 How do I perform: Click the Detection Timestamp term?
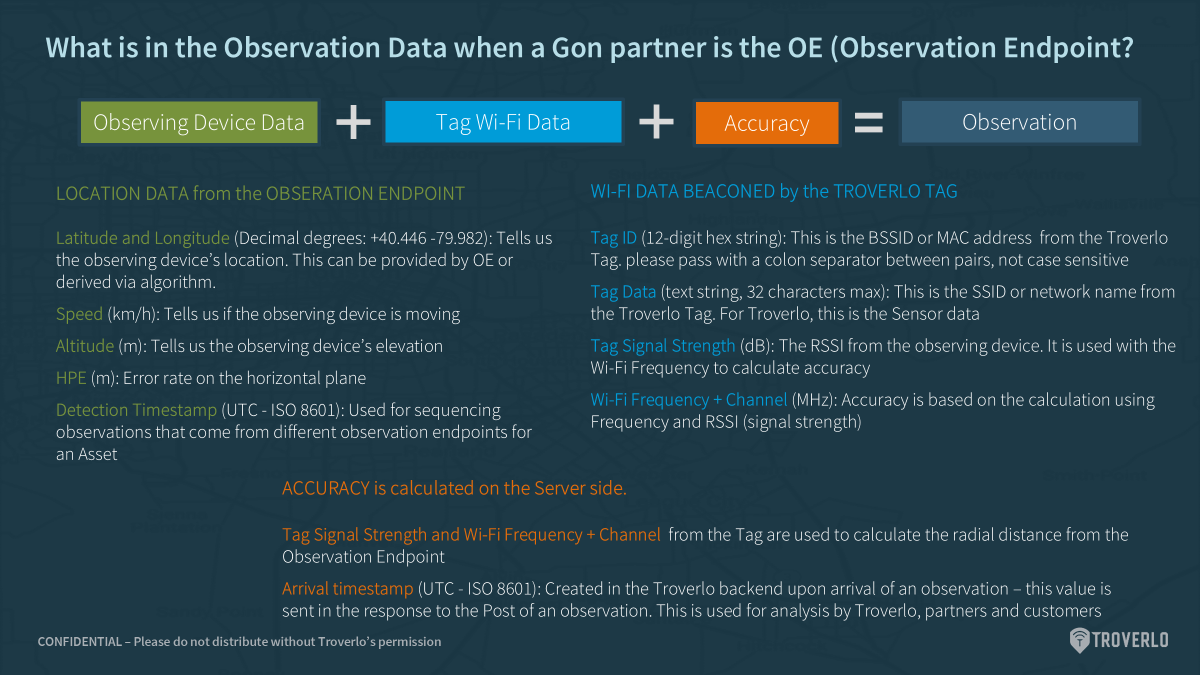coord(136,410)
